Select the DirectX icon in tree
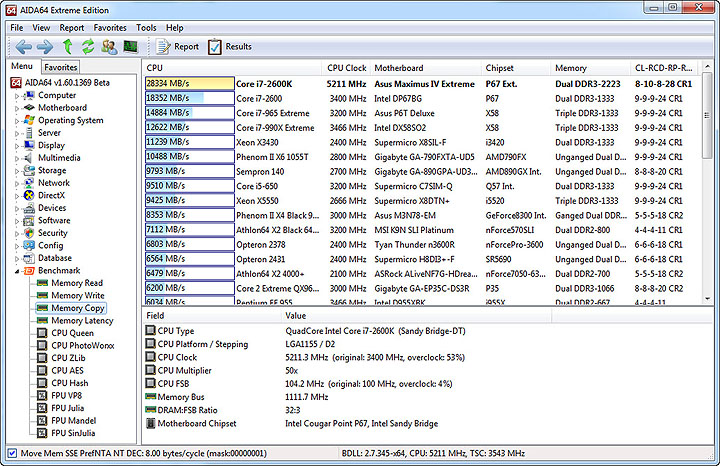 (29, 195)
